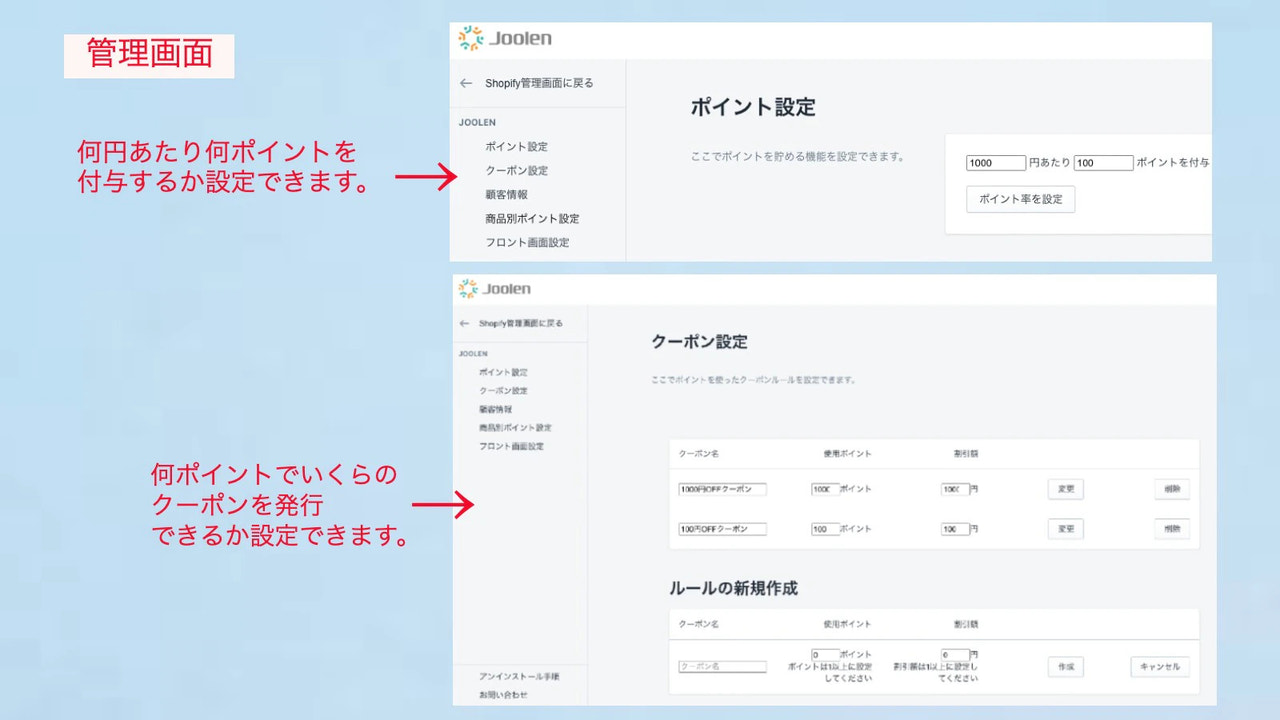
Task: Click the Joolen logo on the ポイント設定 screen
Action: [x=505, y=39]
